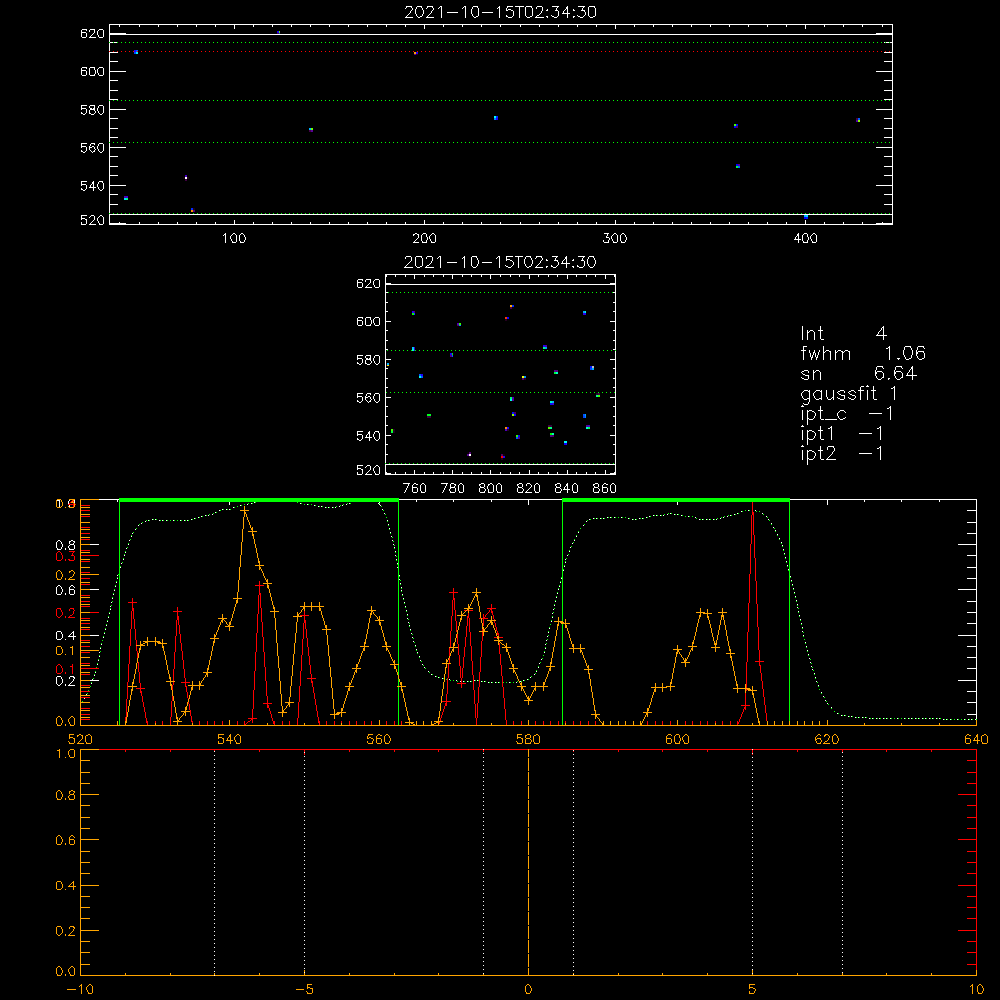The image size is (1000, 1000).
Task: Click x-axis label 760 in middle plot
Action: coord(415,489)
